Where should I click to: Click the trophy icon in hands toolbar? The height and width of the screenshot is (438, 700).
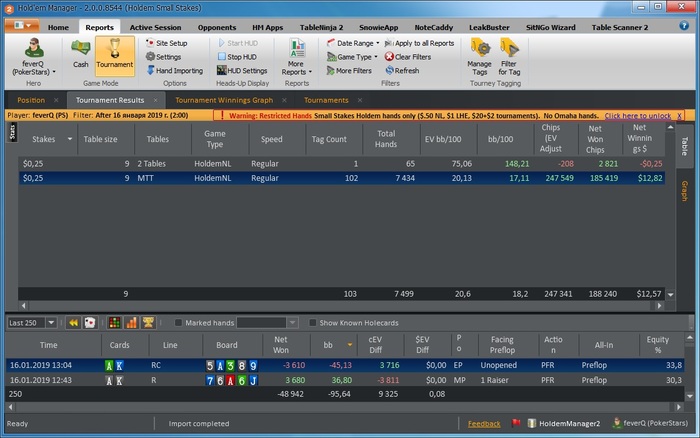148,323
